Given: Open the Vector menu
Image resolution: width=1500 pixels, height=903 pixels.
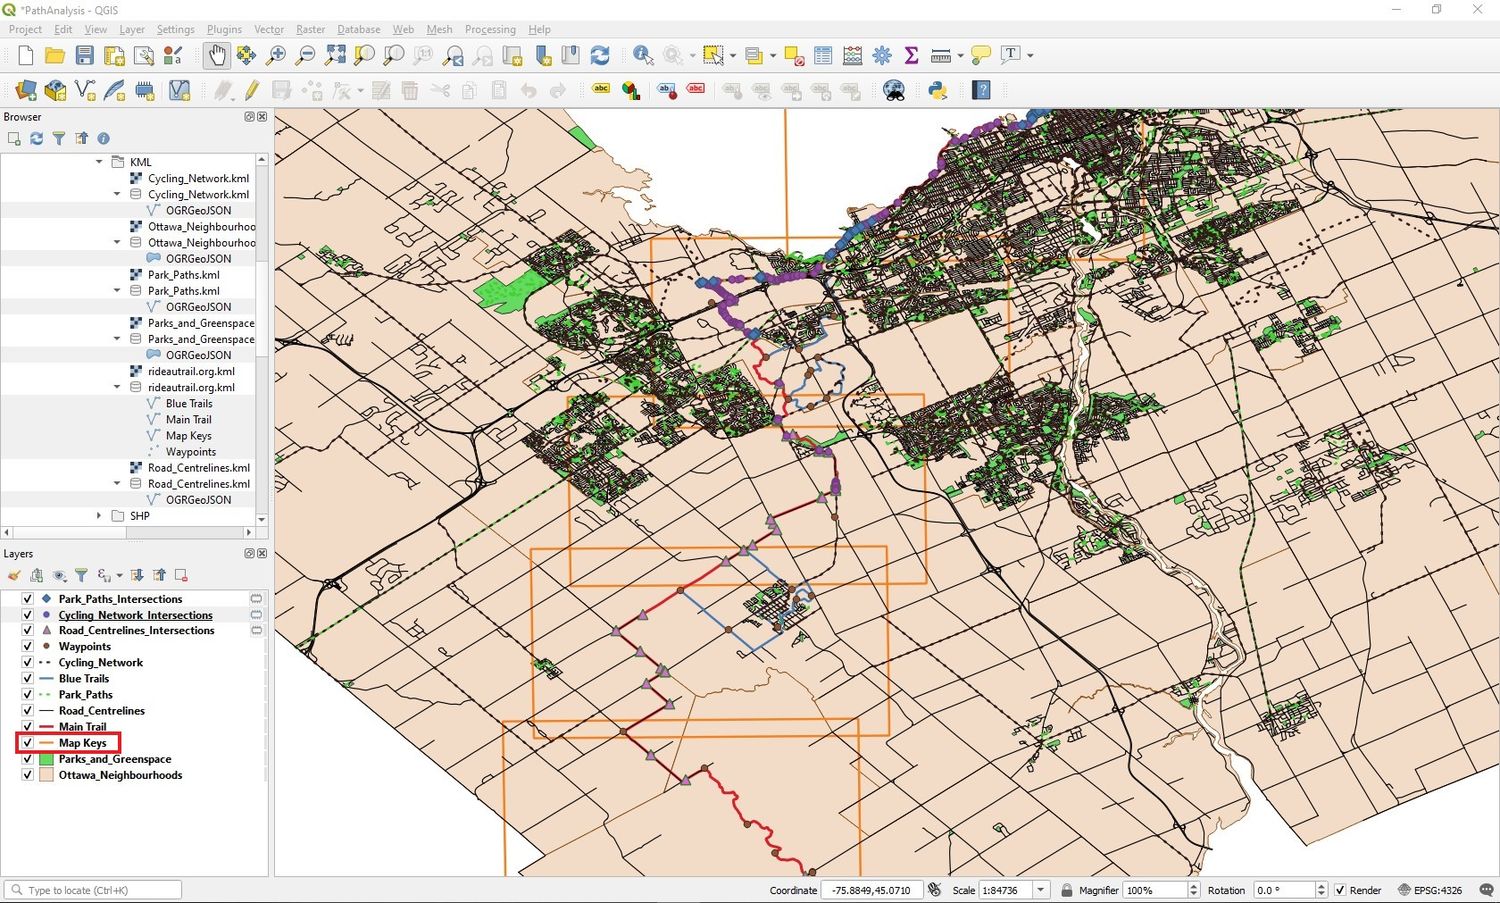Looking at the screenshot, I should [268, 29].
